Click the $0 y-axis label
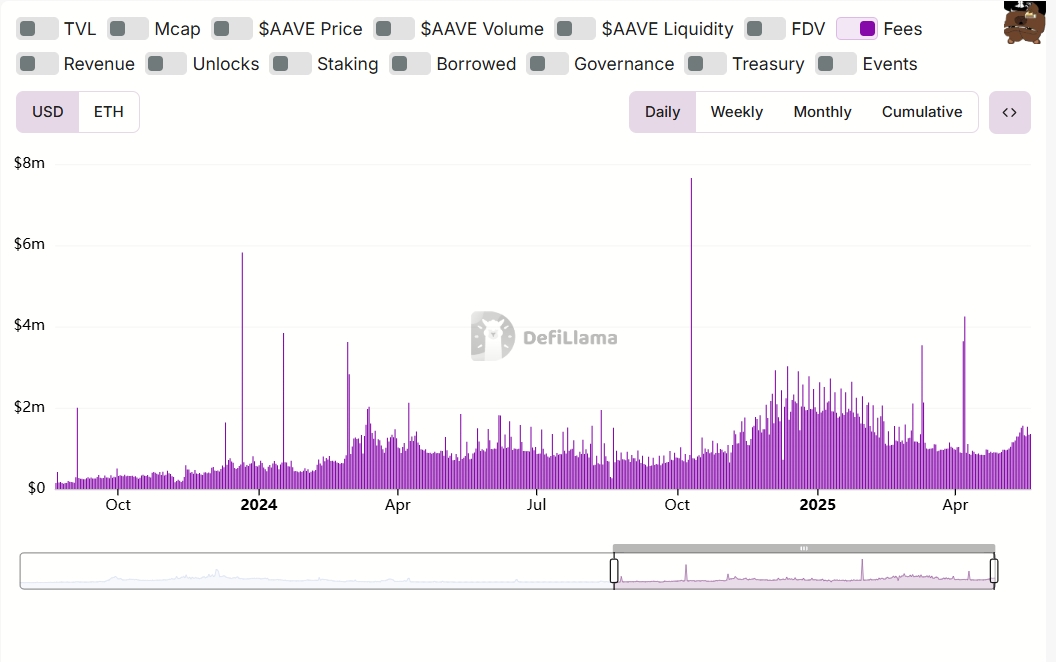 (36, 488)
